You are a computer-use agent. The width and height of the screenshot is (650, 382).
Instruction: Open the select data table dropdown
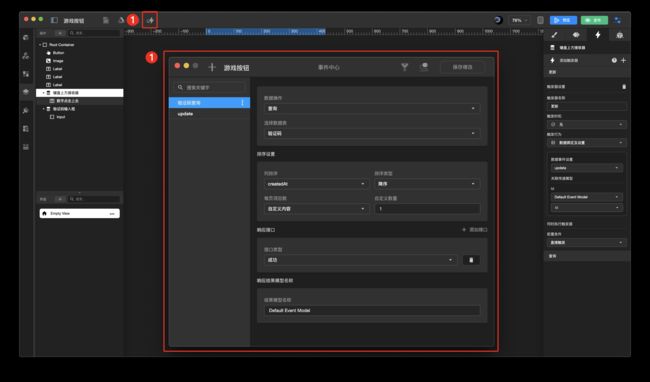[372, 133]
